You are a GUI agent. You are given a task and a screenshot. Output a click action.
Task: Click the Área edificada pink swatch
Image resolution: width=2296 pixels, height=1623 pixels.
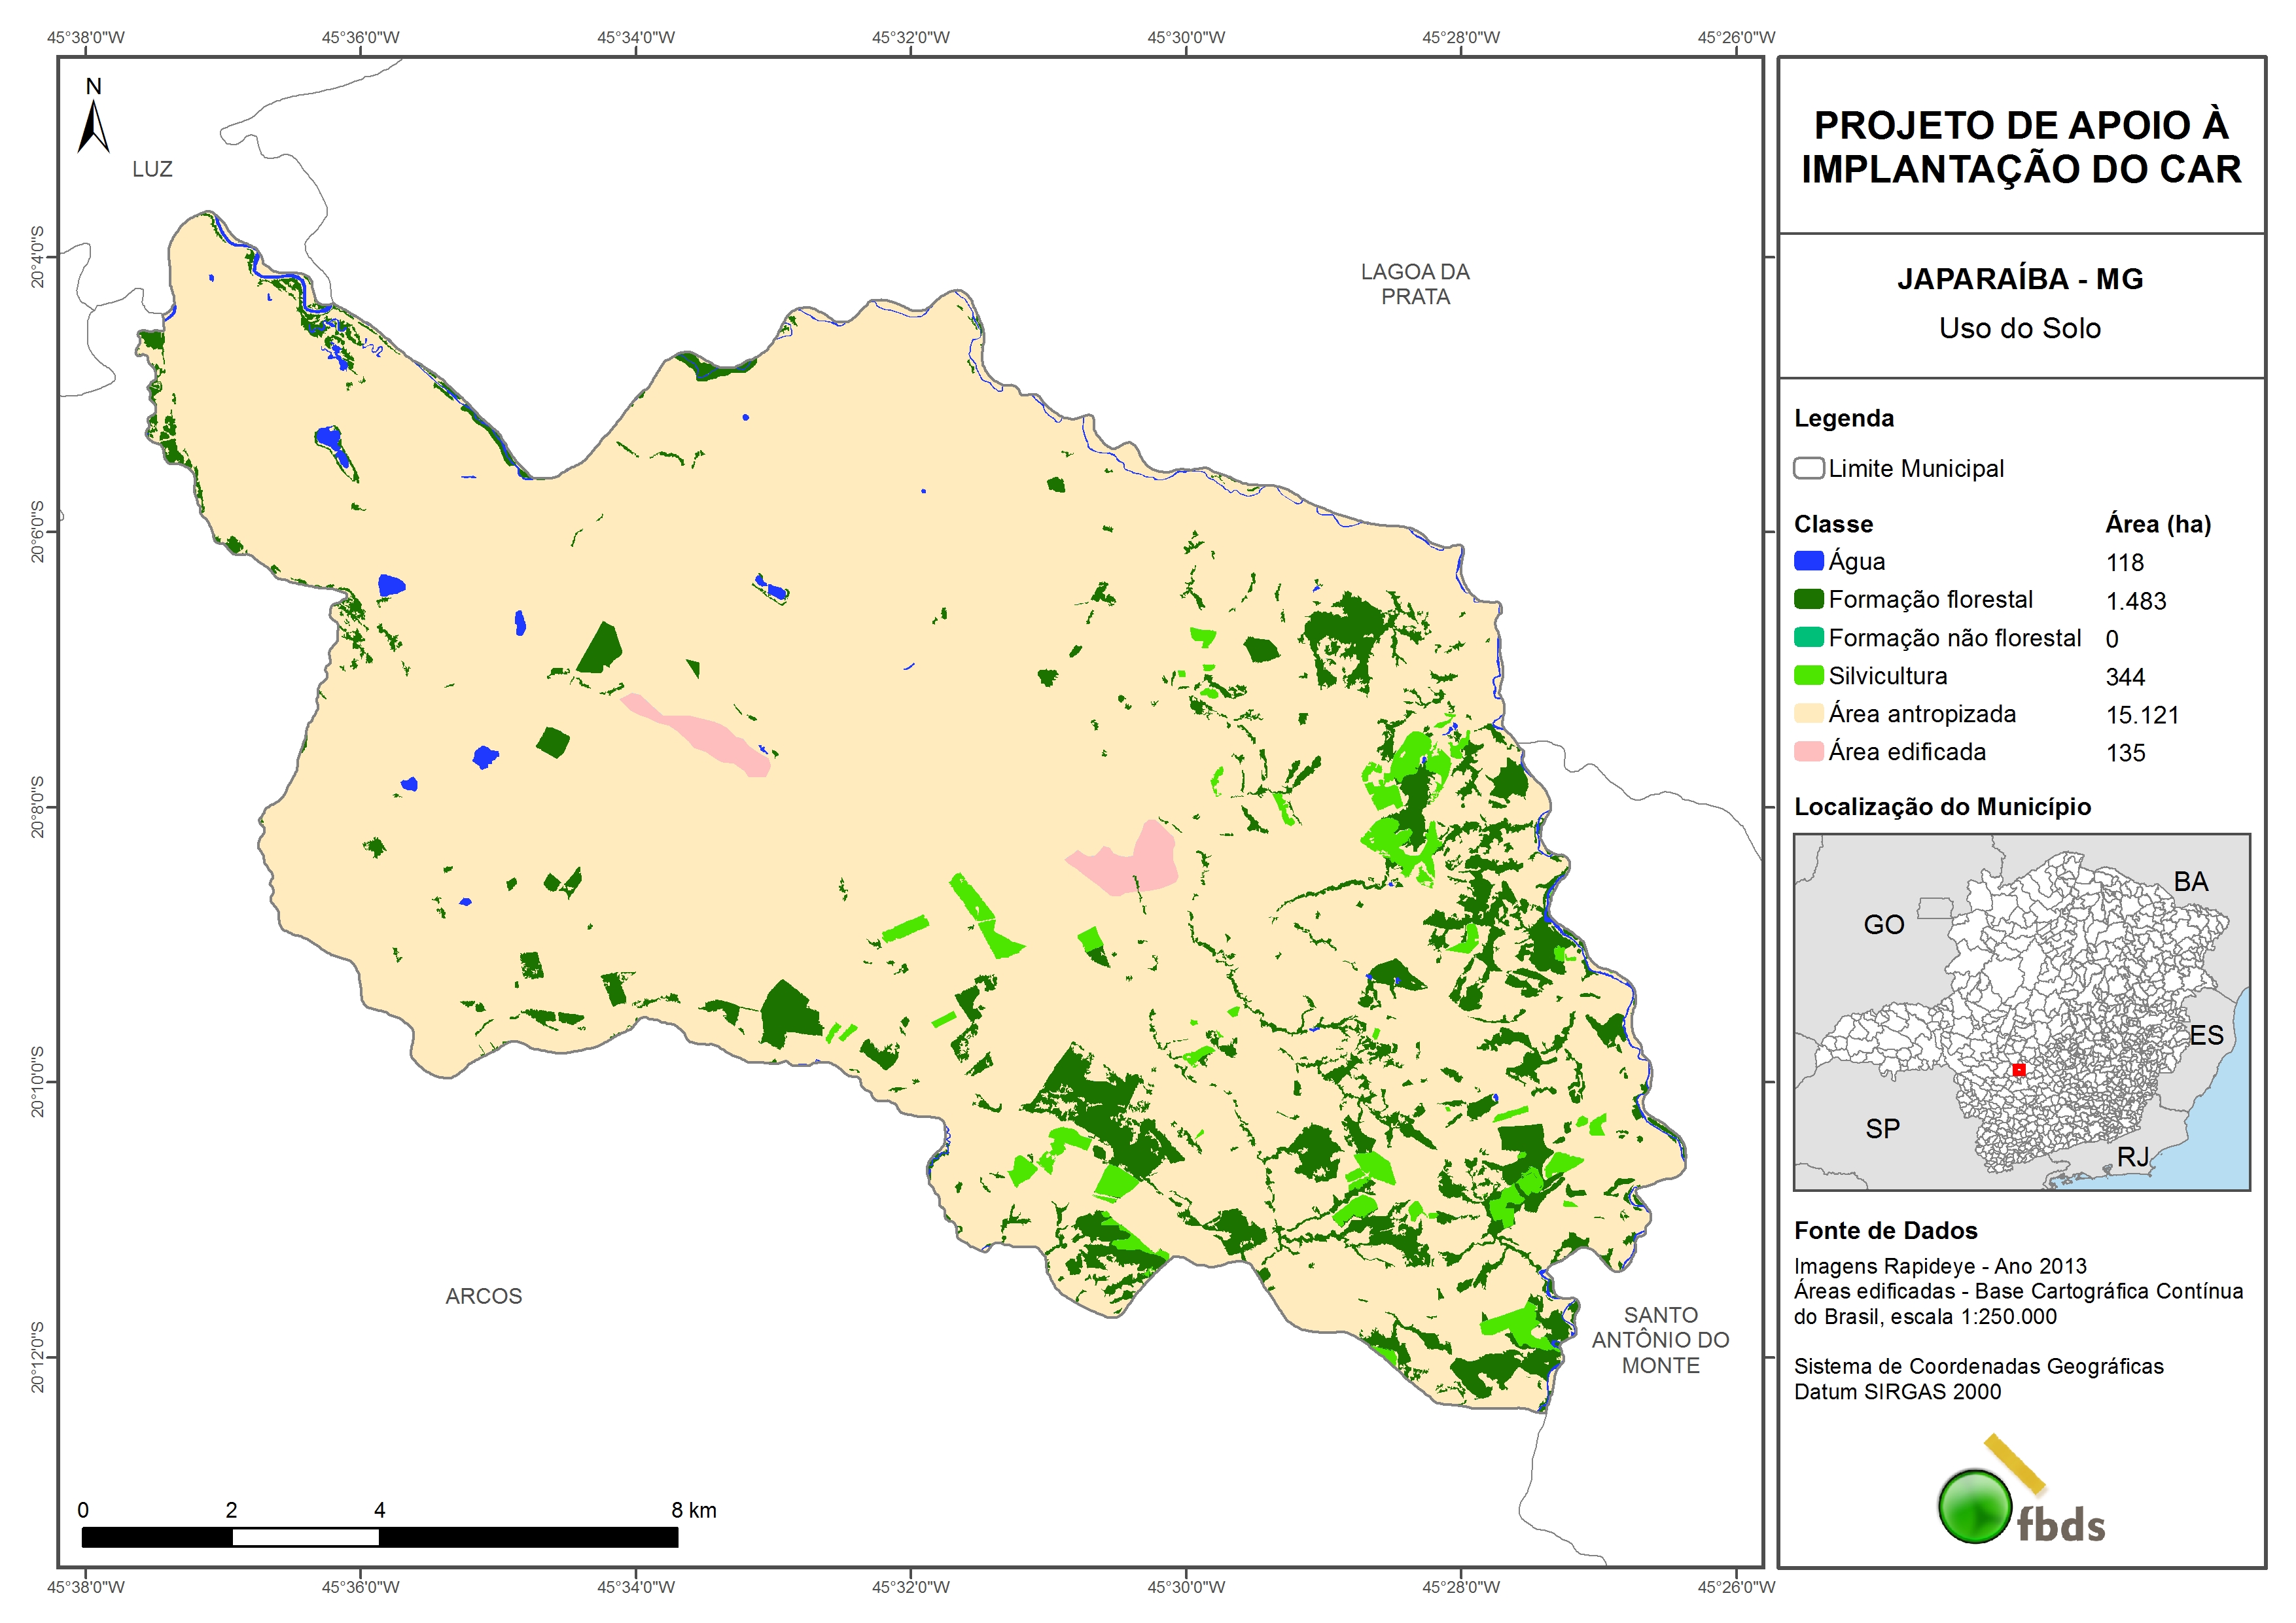(x=1808, y=751)
